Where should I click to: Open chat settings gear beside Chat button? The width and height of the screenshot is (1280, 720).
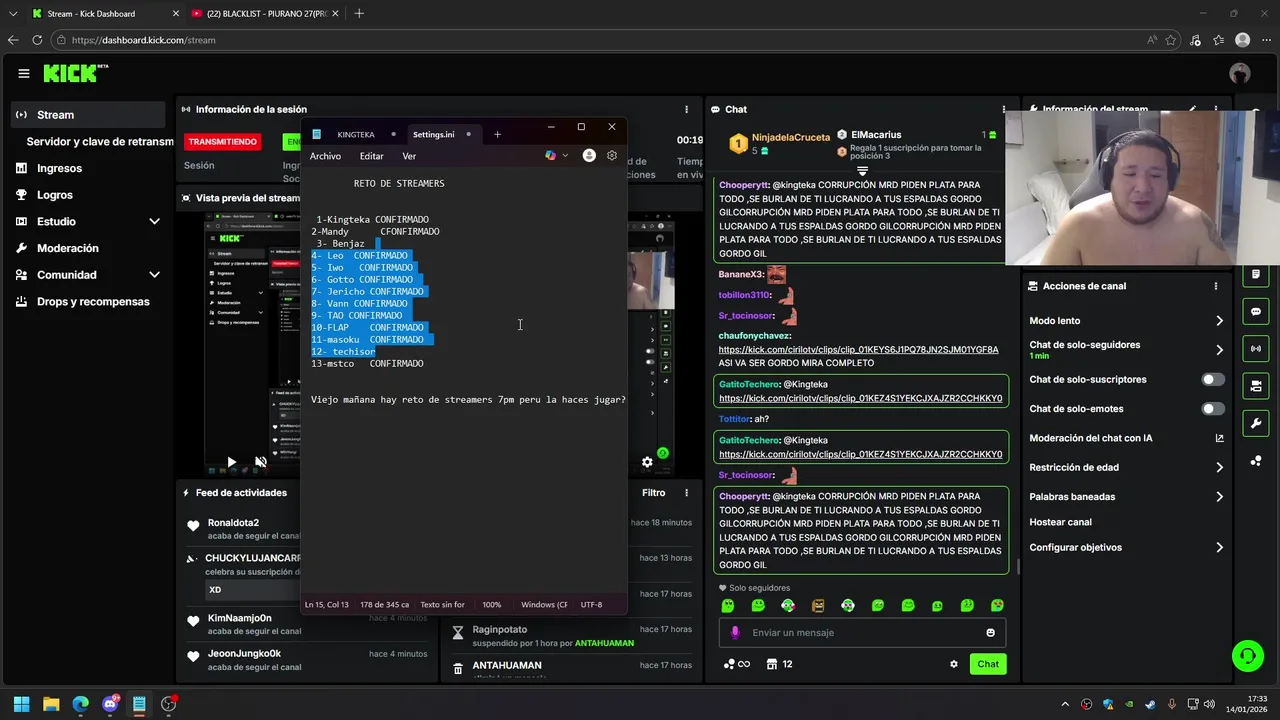954,664
